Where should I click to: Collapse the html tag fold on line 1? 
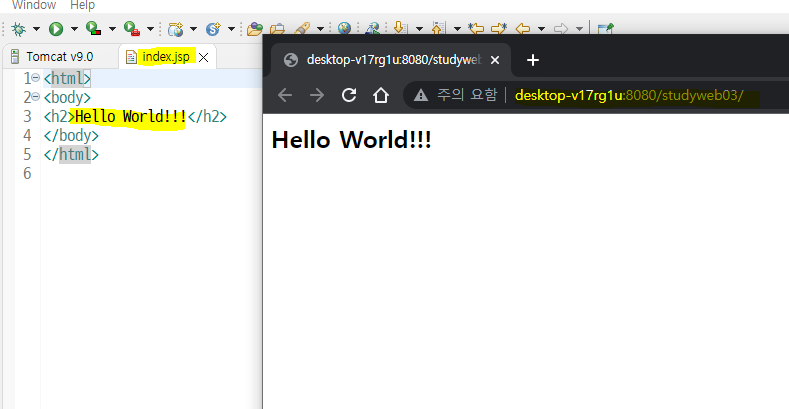[x=36, y=78]
